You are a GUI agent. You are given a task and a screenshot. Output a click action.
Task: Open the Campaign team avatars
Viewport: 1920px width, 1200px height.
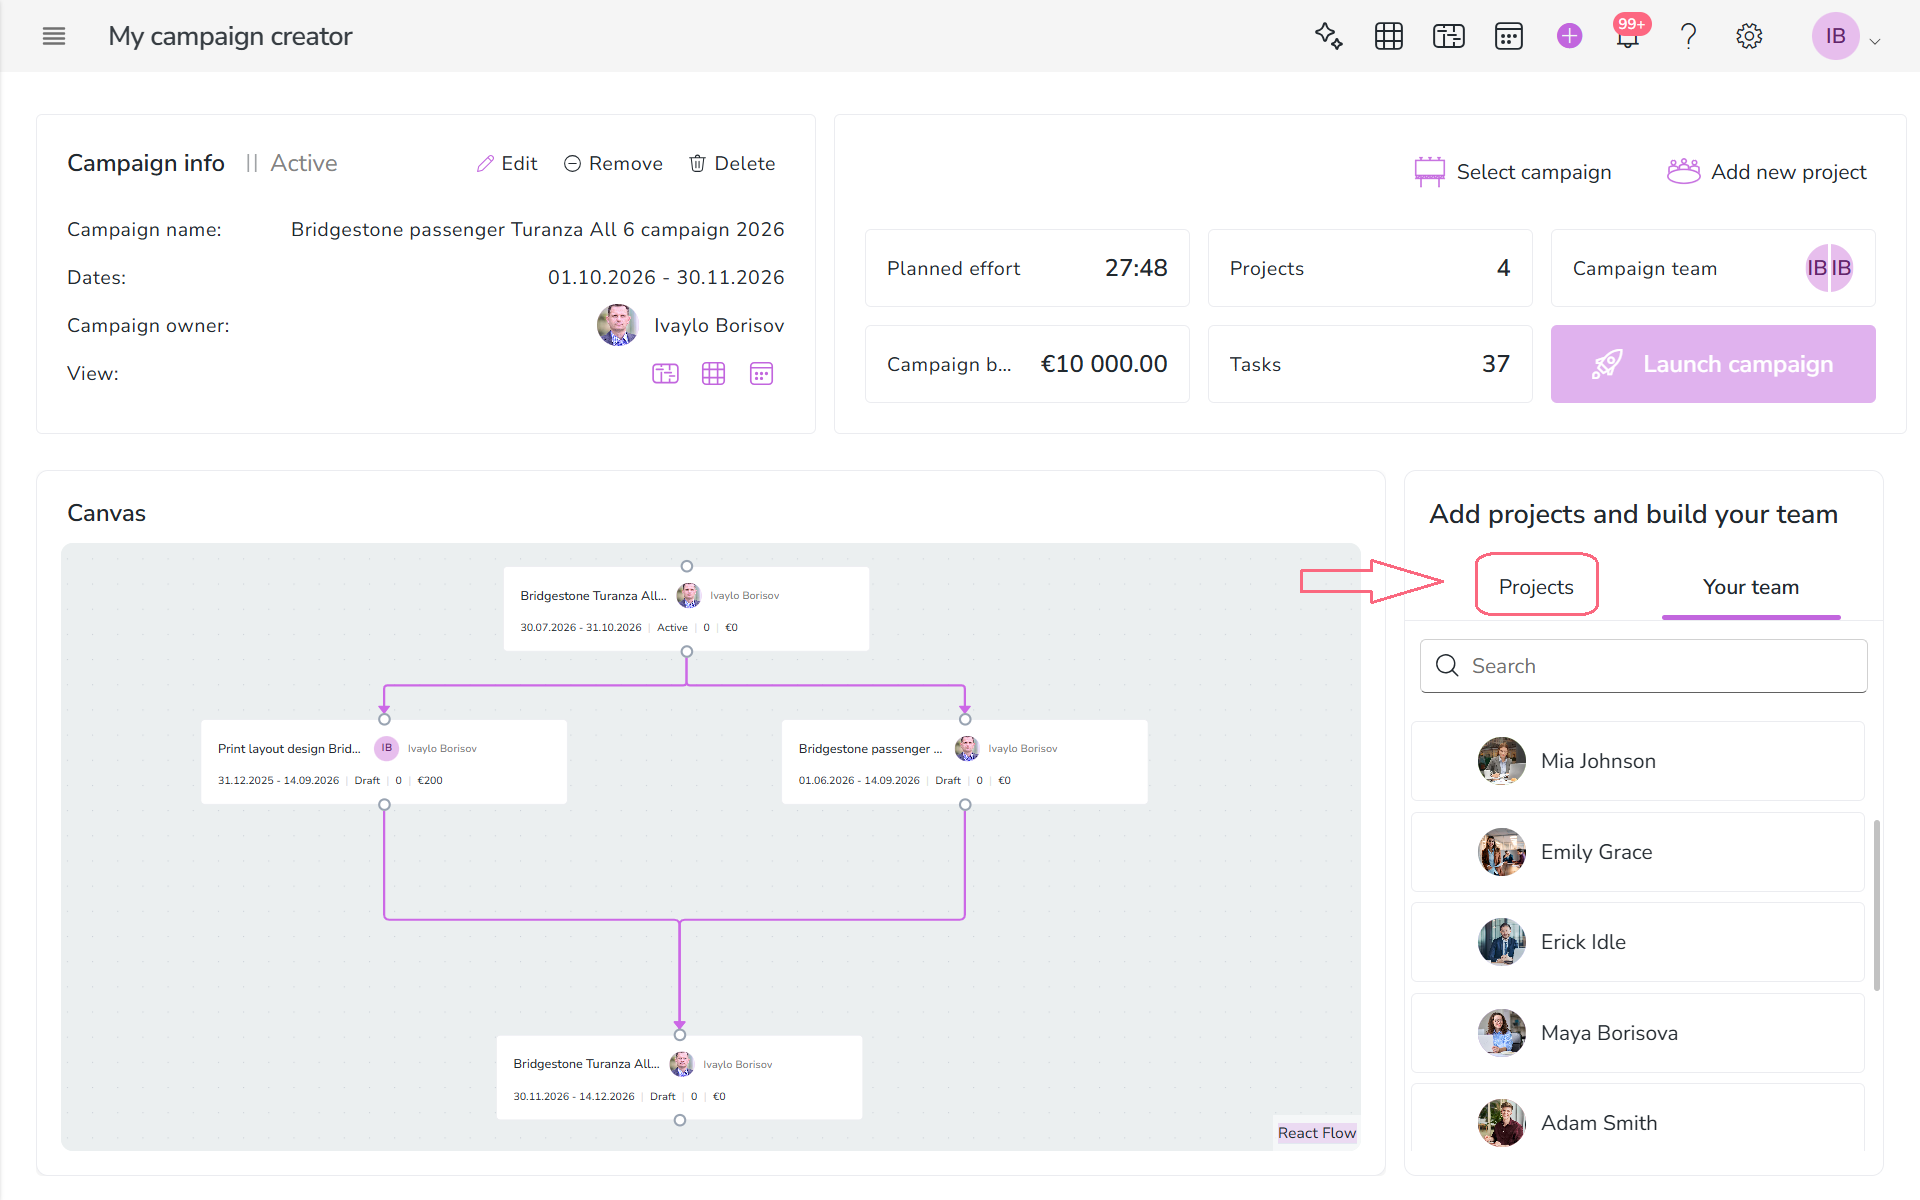pos(1829,268)
